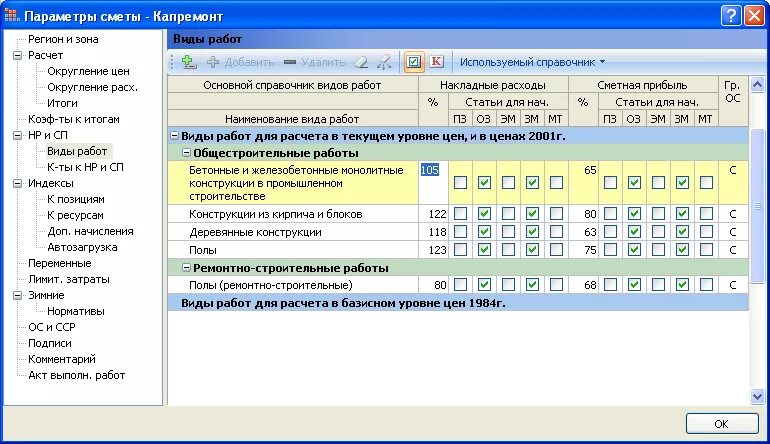The height and width of the screenshot is (444, 770).
Task: Select Виды работ tree item
Action: coord(77,151)
